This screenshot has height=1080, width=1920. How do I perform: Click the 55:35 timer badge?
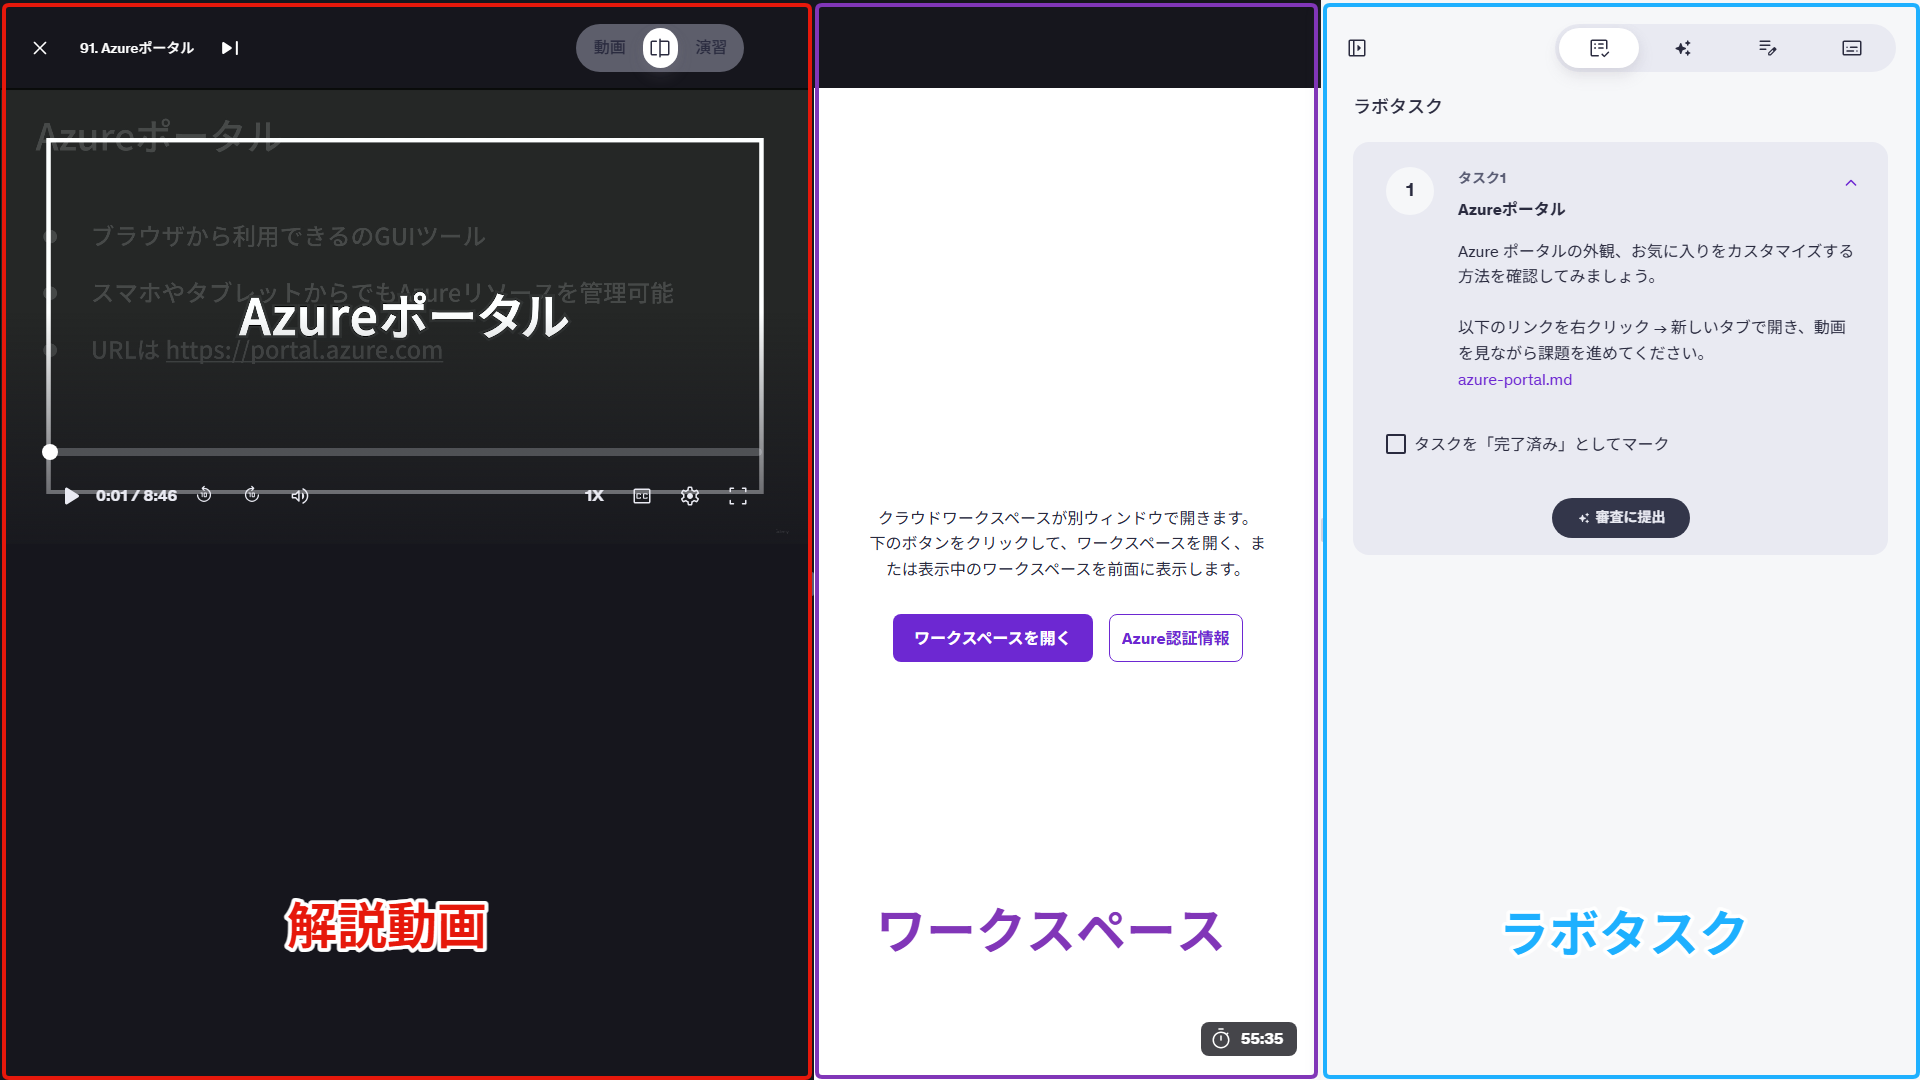1249,1039
